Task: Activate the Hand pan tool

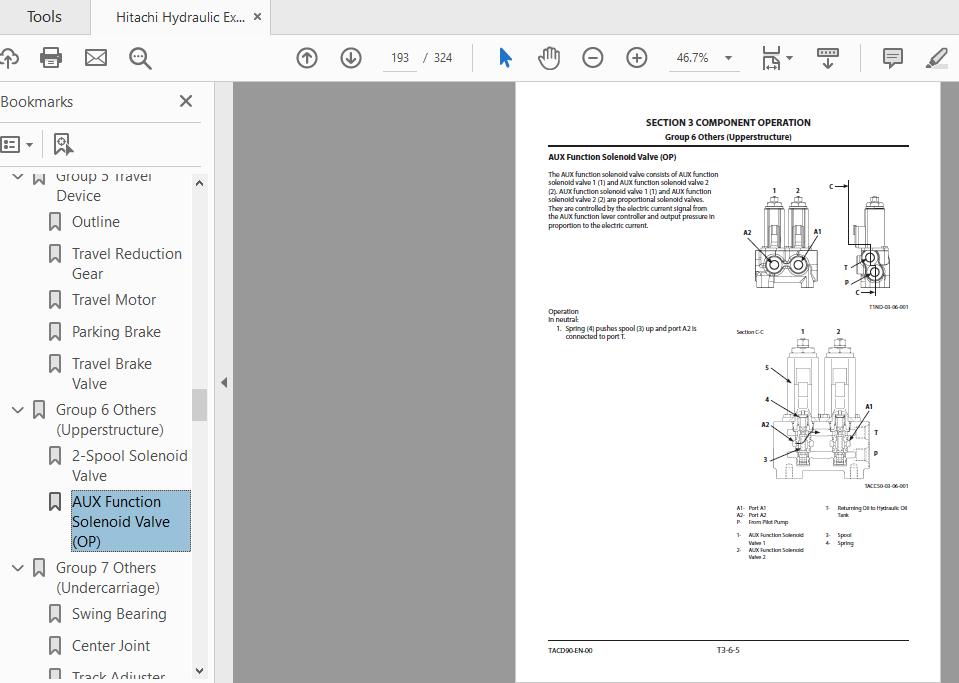Action: [549, 58]
